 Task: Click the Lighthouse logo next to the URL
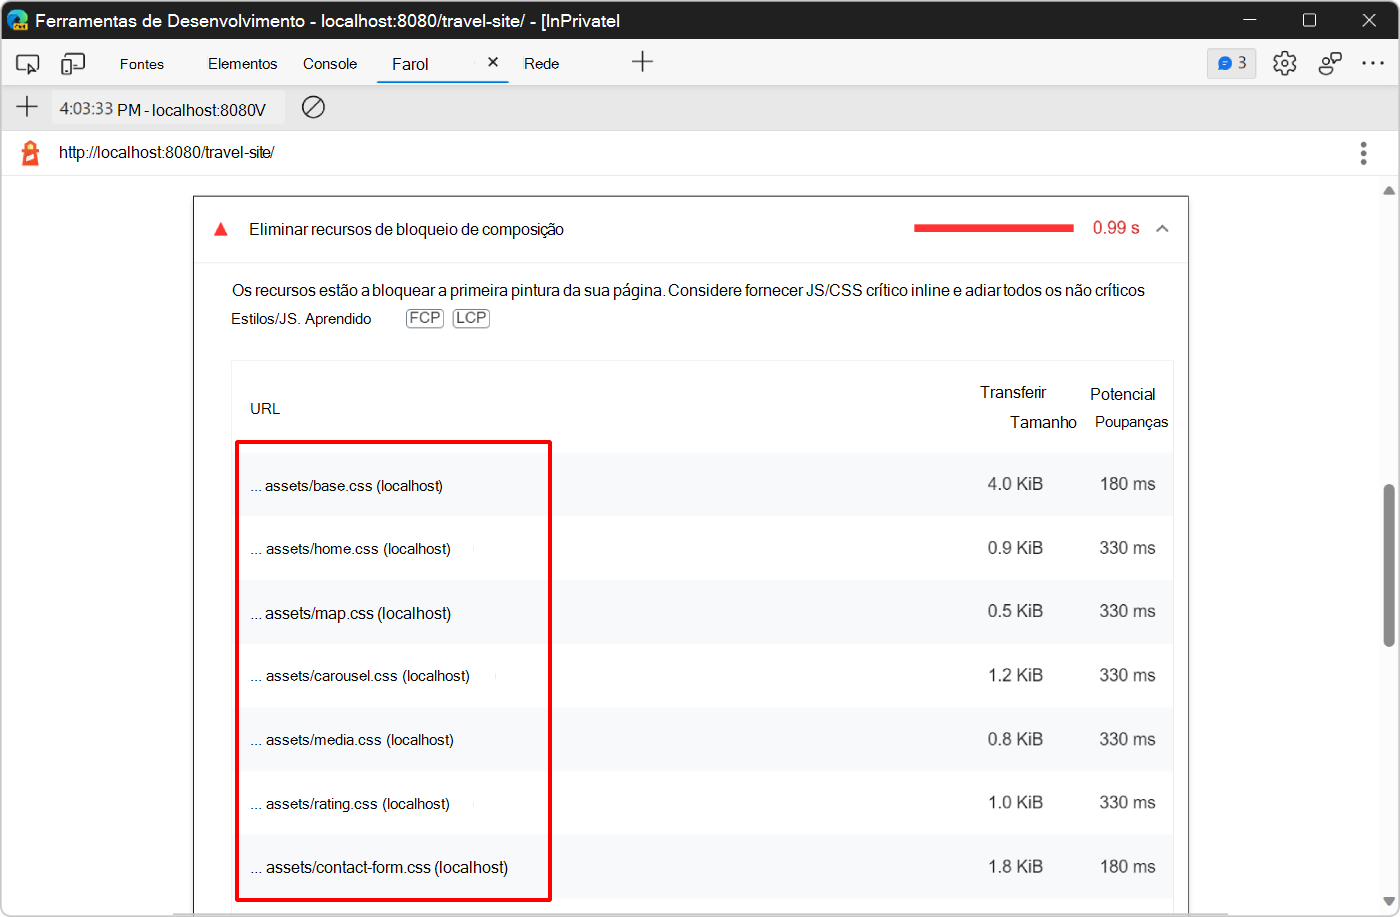click(x=28, y=152)
